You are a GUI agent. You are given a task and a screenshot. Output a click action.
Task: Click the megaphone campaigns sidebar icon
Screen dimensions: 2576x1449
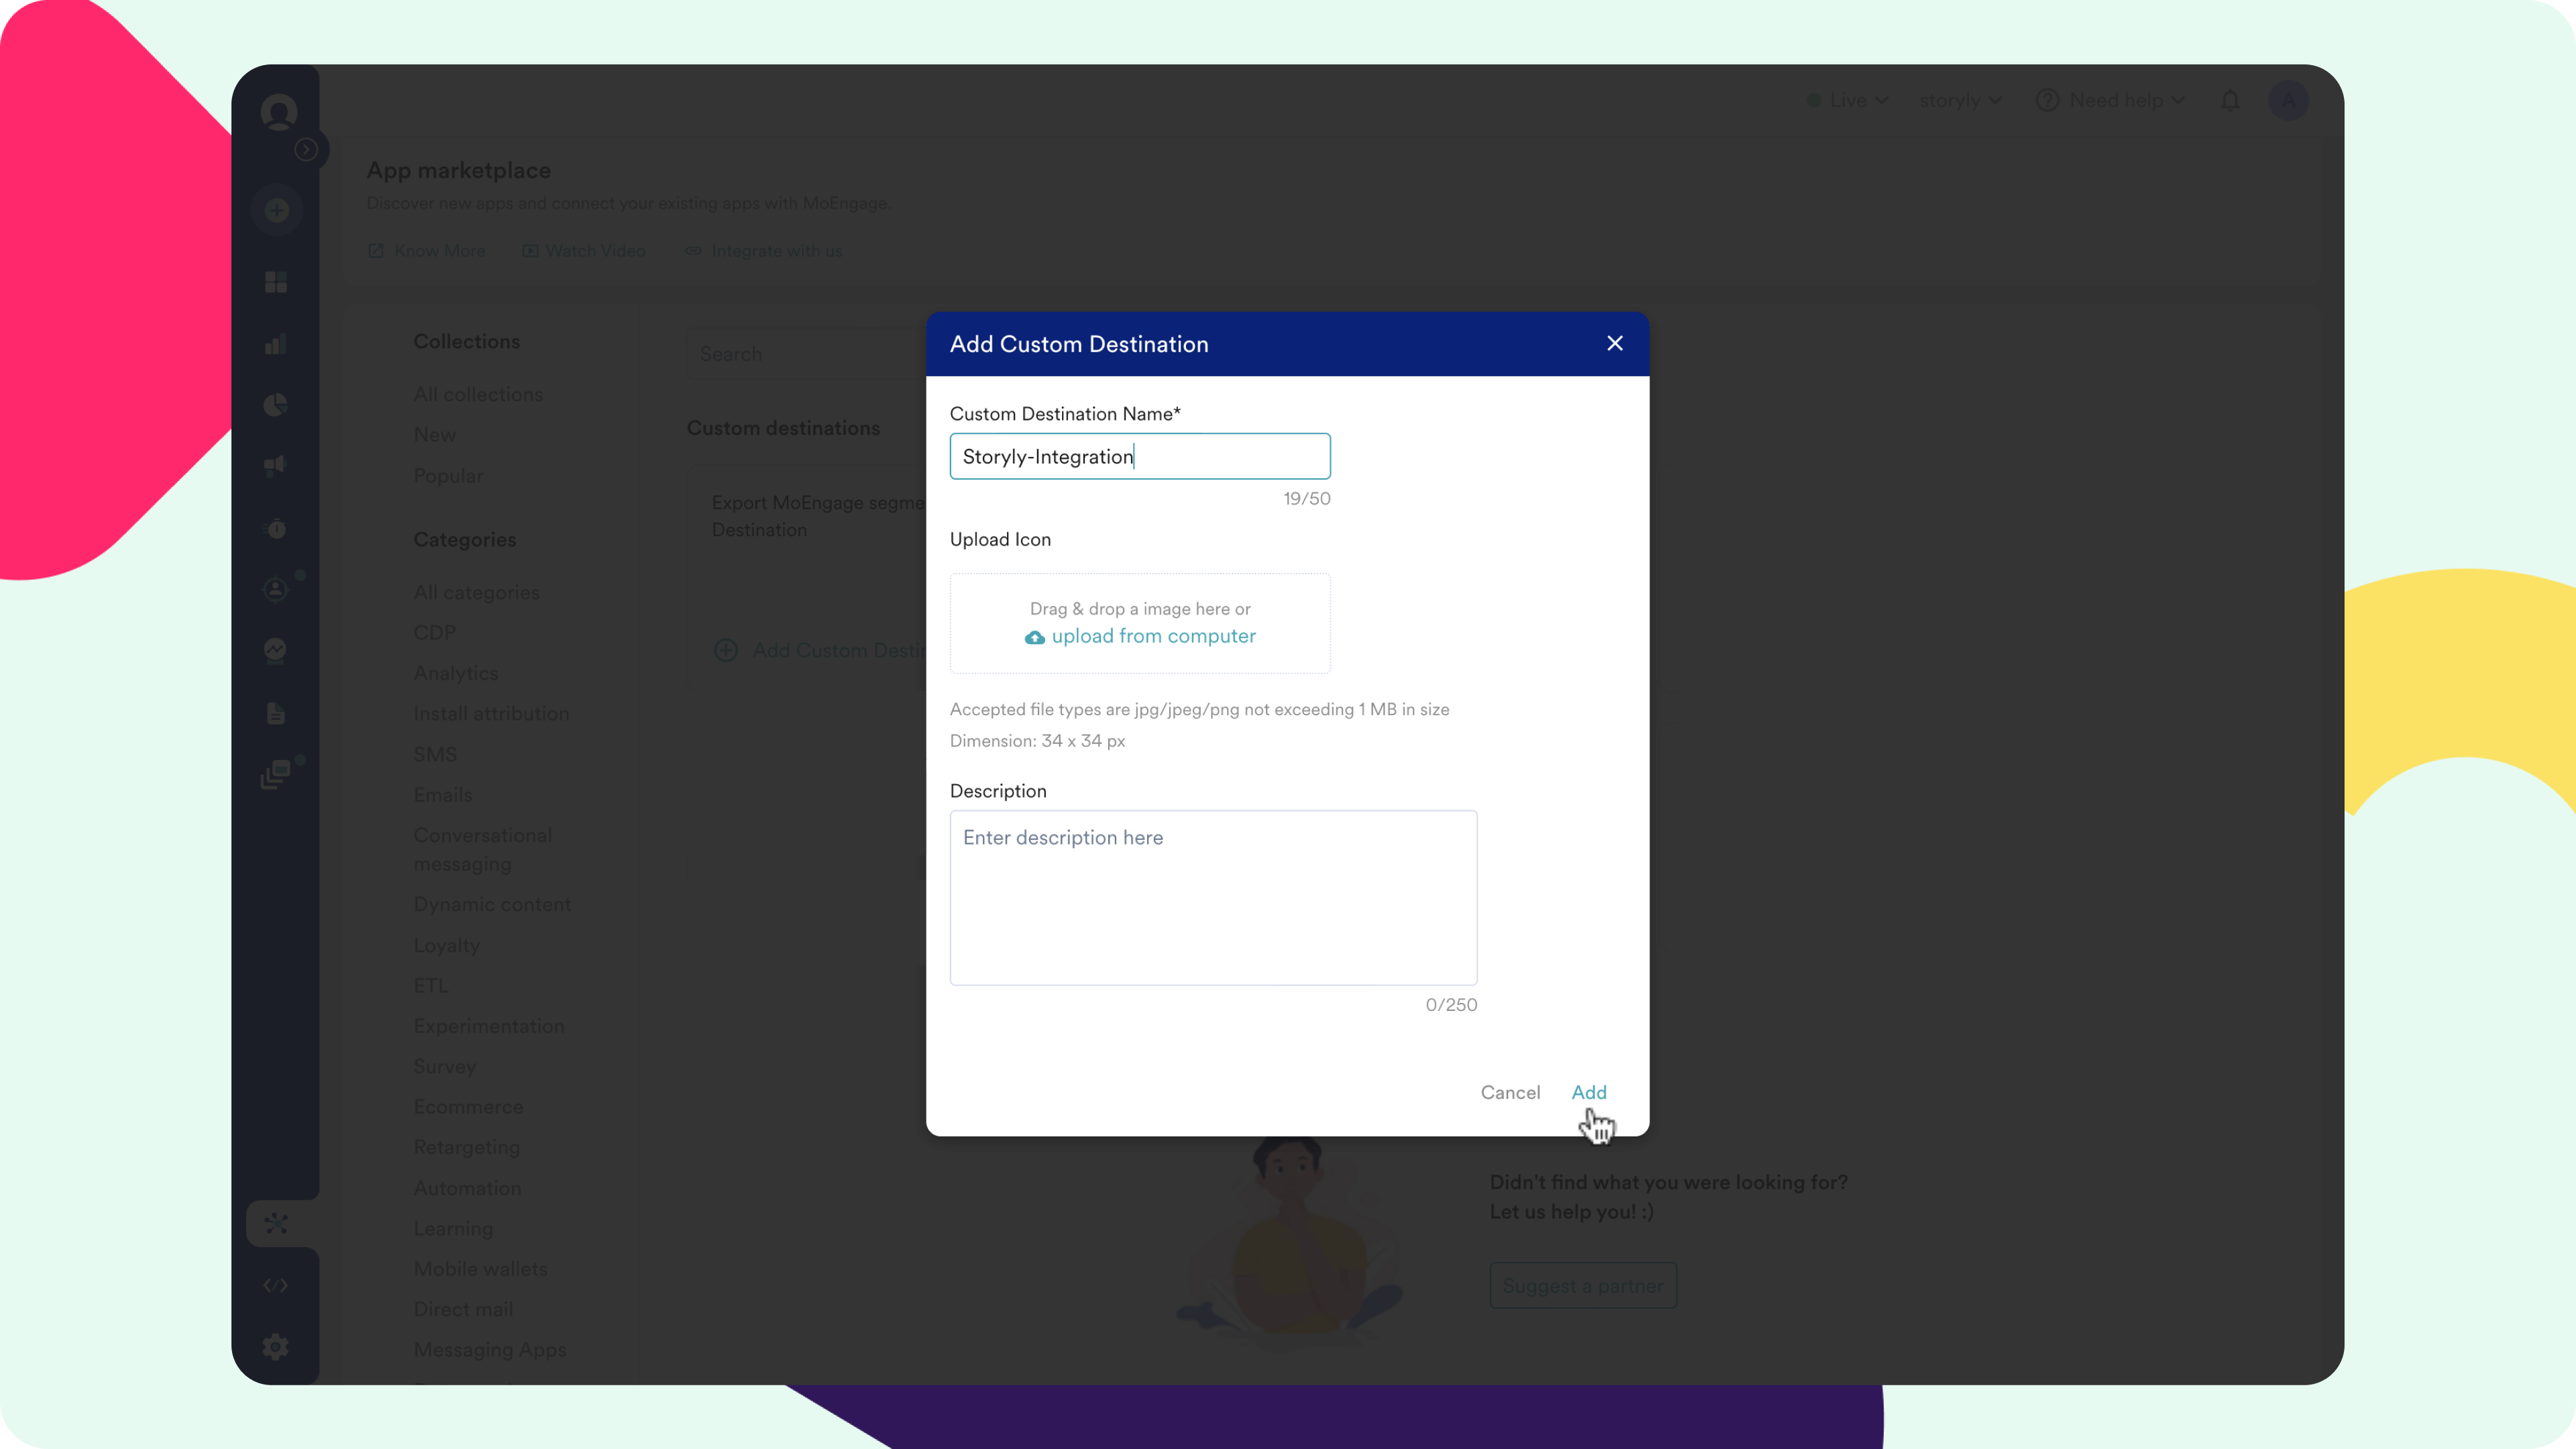click(x=276, y=465)
